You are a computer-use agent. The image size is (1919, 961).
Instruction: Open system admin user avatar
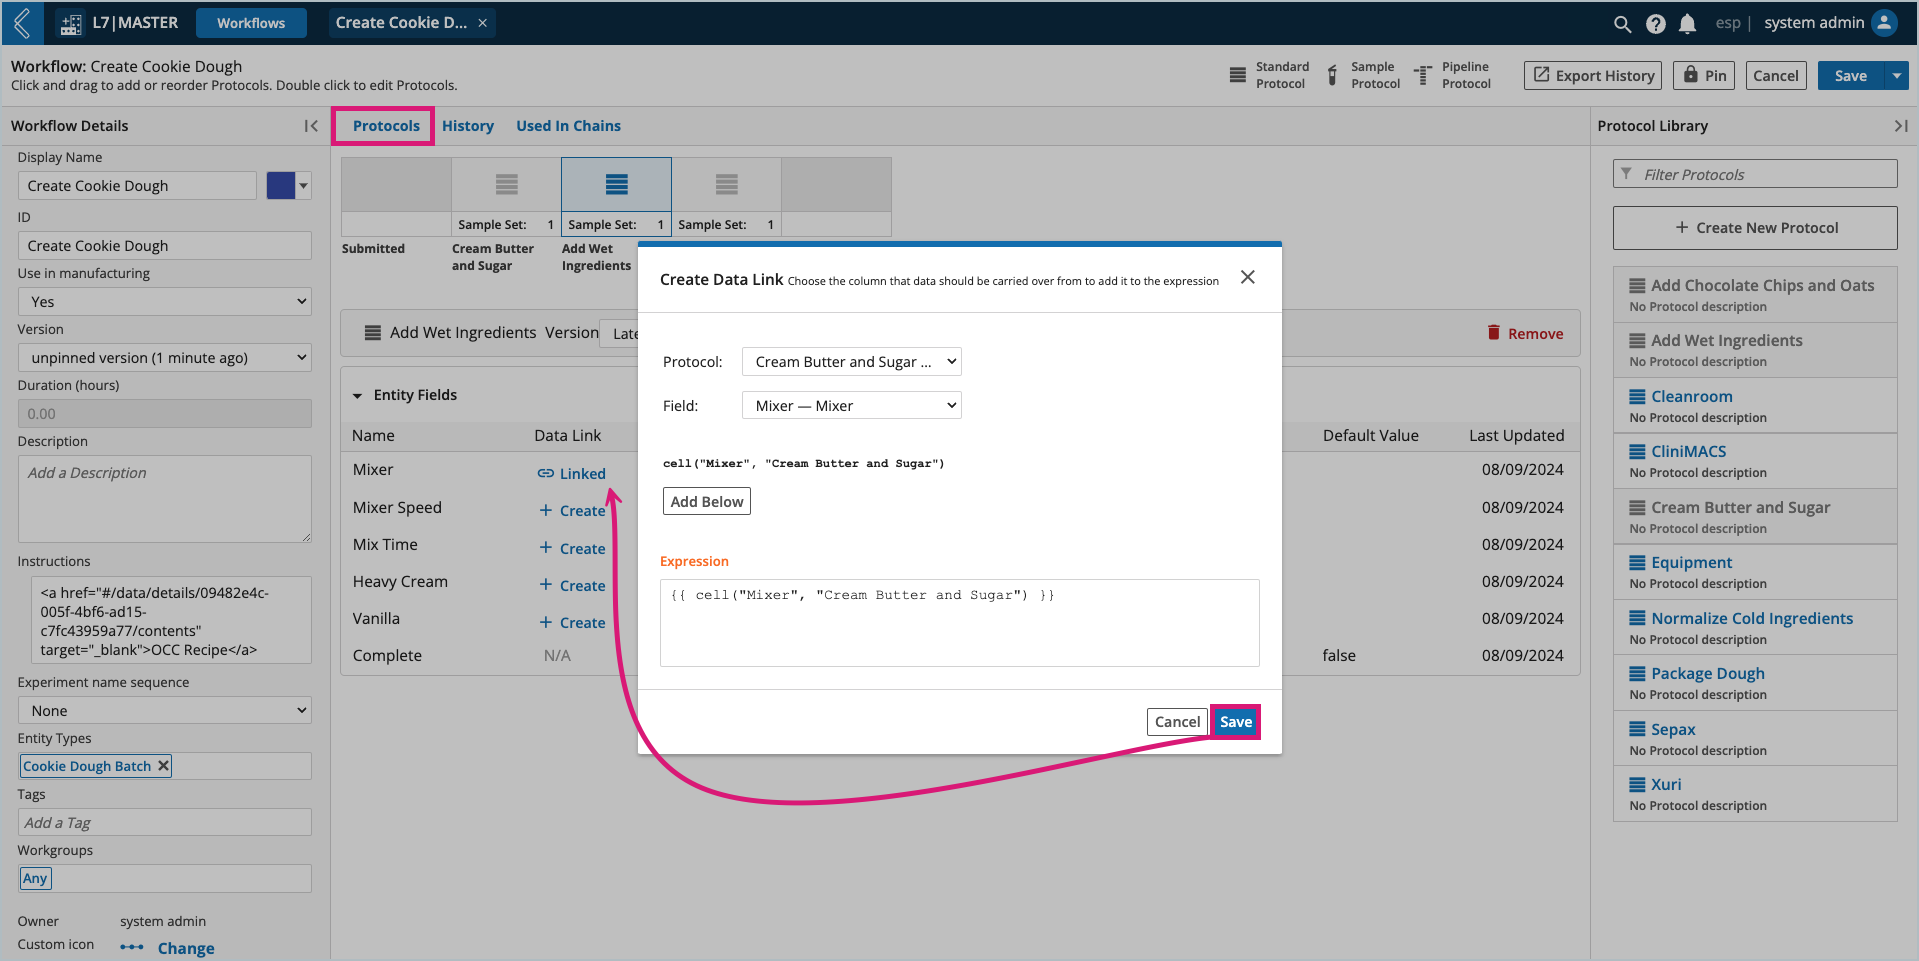click(x=1884, y=22)
